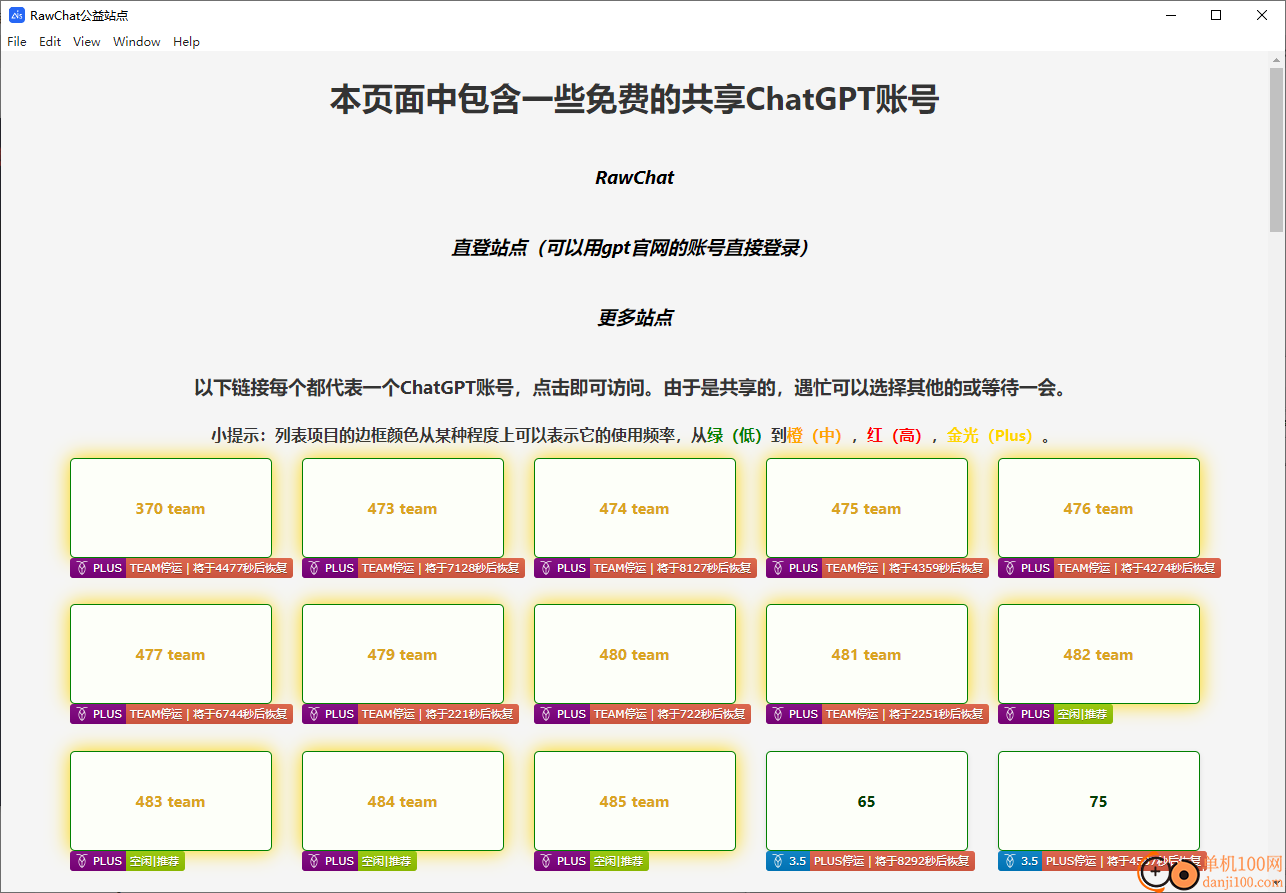Open the 474 team account card
Screen dimensions: 1286x893
point(635,508)
